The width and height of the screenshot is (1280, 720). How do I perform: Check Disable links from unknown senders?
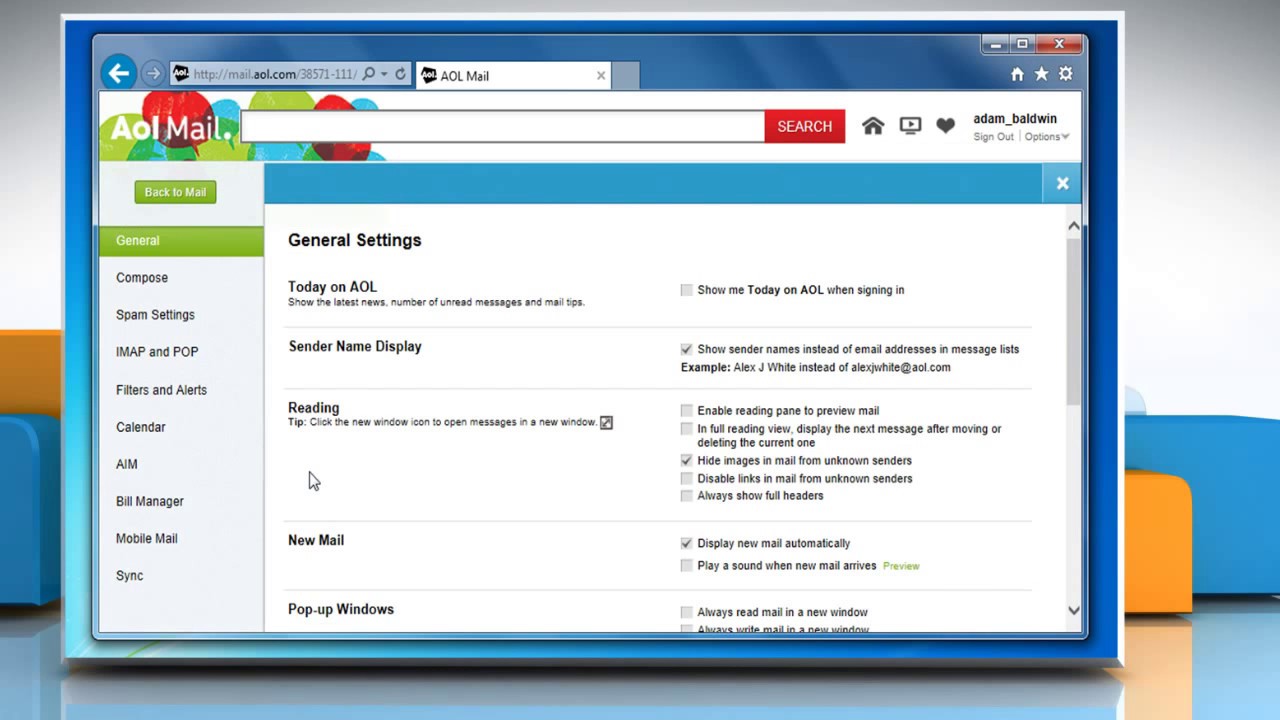coord(686,479)
